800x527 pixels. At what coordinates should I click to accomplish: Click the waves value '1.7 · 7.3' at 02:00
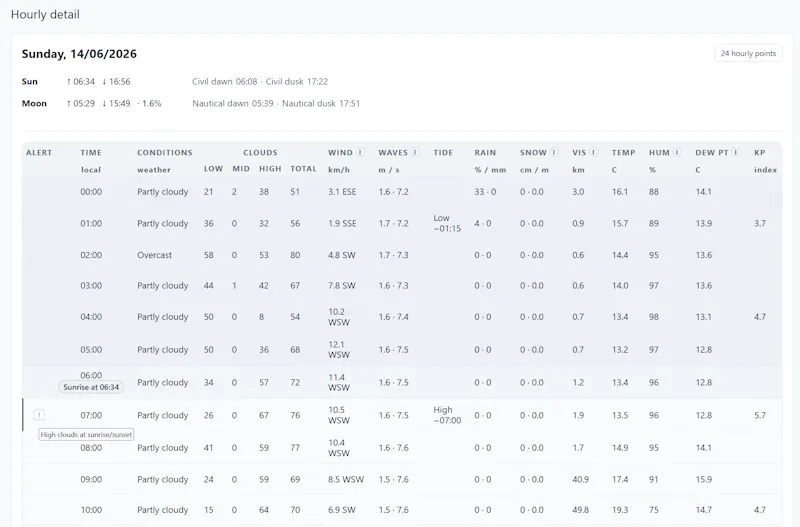point(393,255)
